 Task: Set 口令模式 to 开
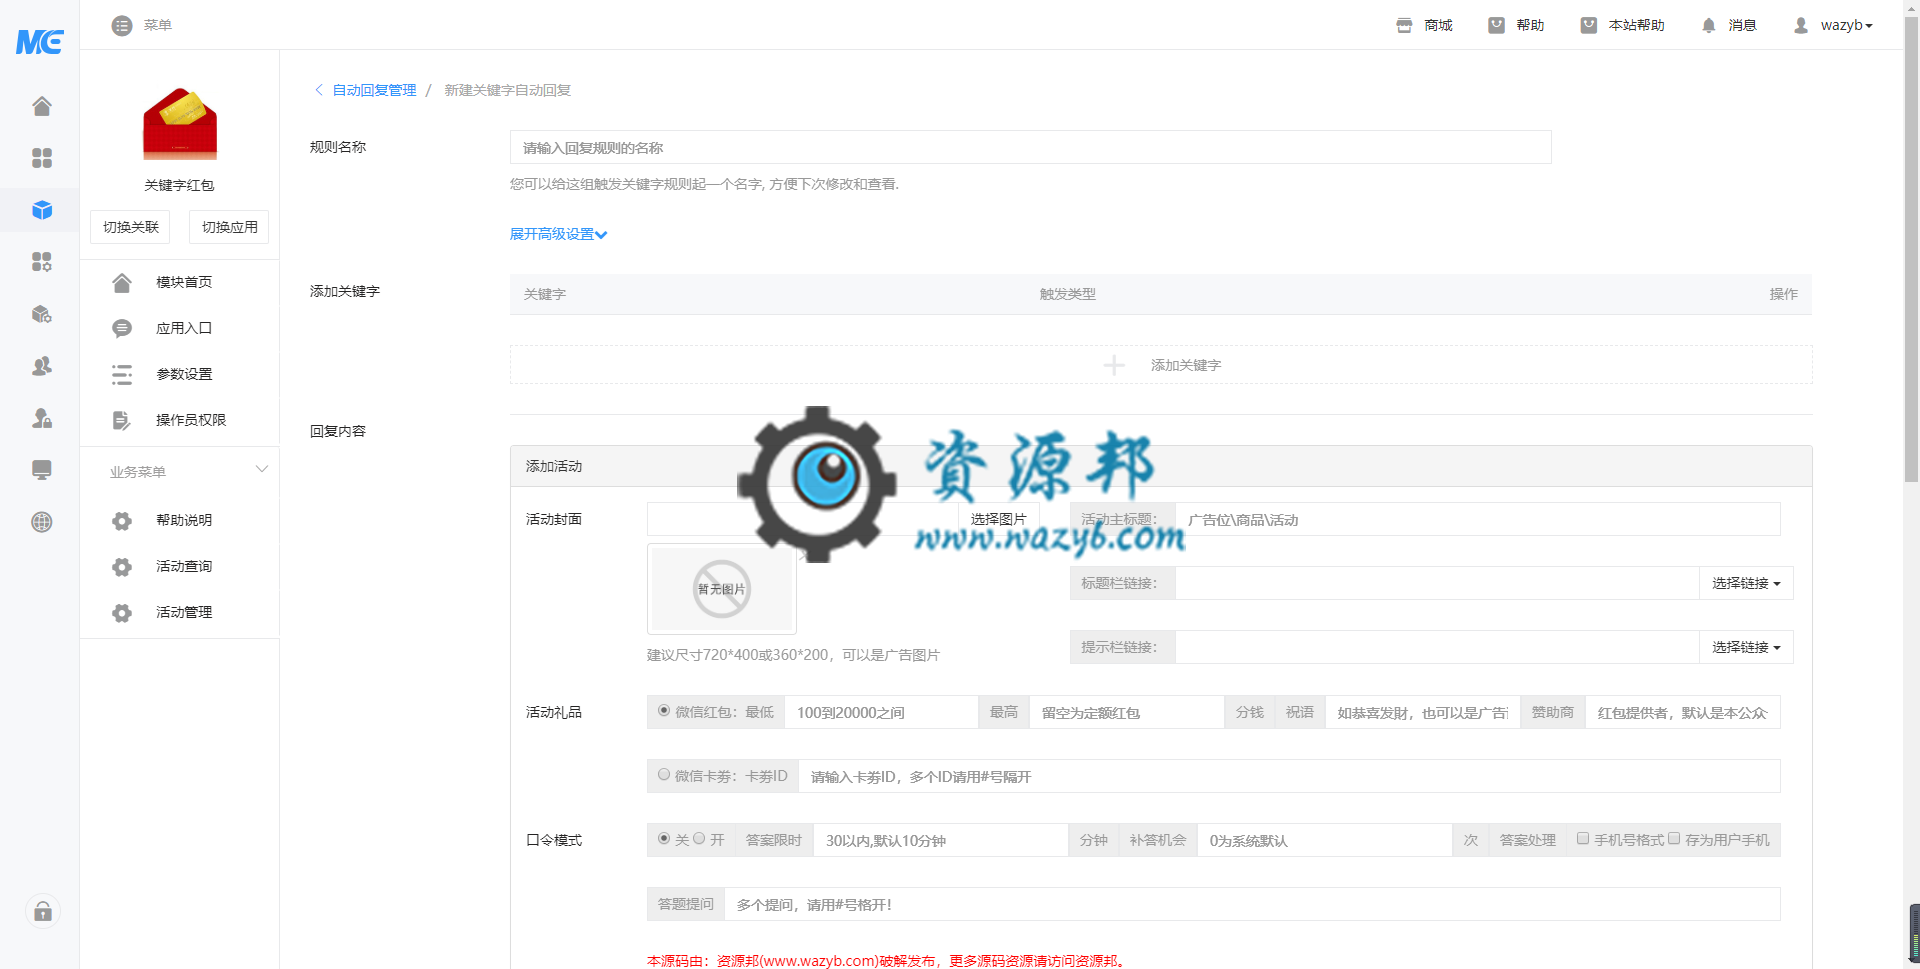(x=699, y=839)
